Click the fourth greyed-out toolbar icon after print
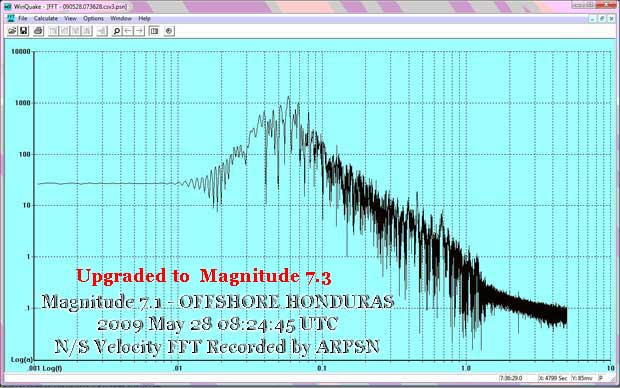Image resolution: width=620 pixels, height=388 pixels. pyautogui.click(x=87, y=31)
